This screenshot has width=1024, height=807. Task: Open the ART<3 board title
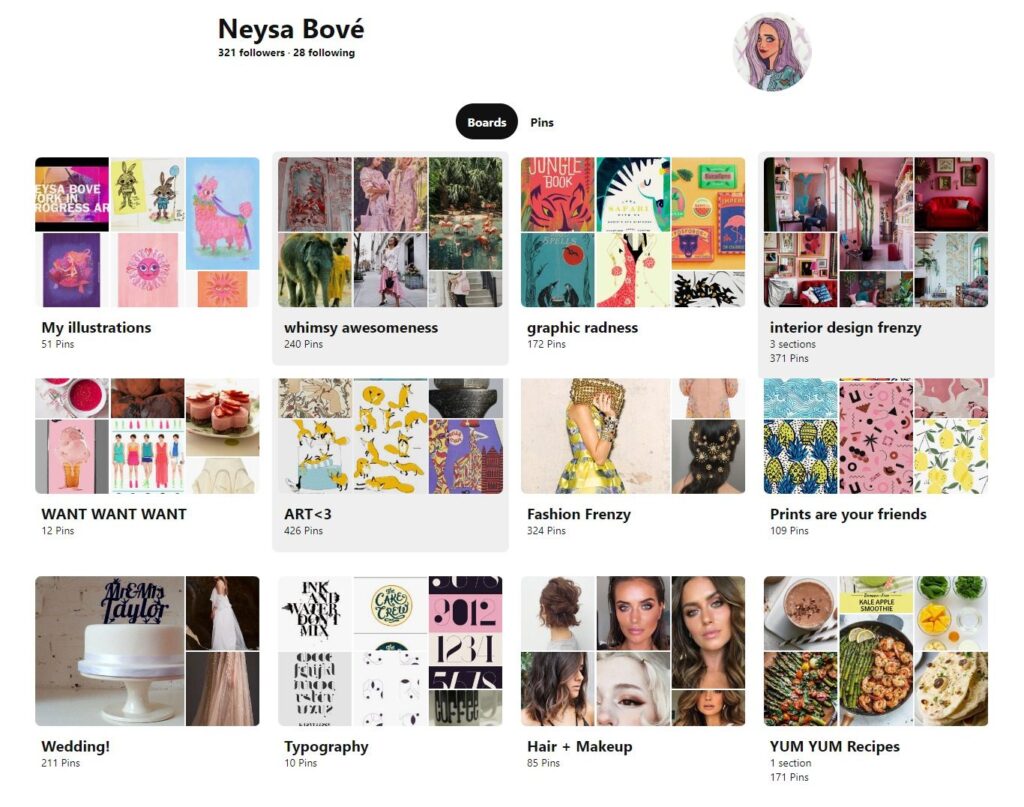(x=308, y=514)
